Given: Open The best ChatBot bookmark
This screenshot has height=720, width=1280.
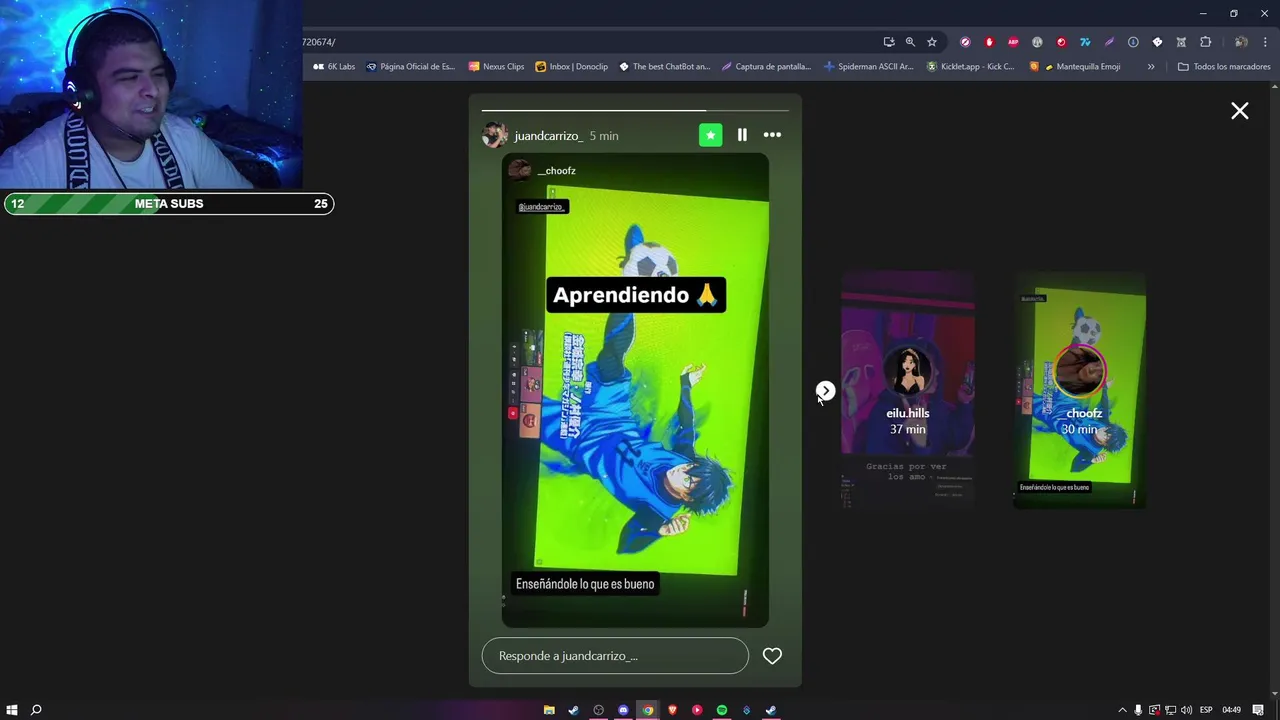Looking at the screenshot, I should coord(664,67).
